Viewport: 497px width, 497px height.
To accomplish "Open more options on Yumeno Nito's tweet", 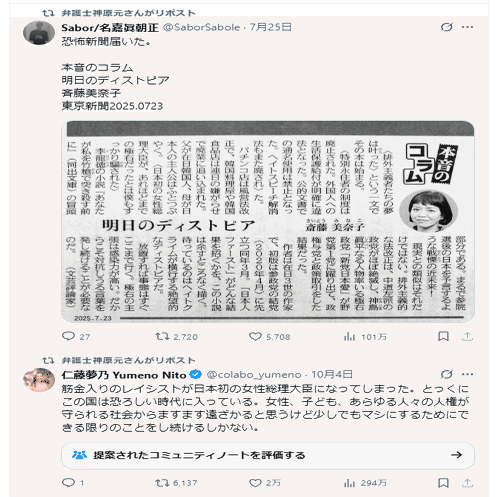I will pos(467,374).
